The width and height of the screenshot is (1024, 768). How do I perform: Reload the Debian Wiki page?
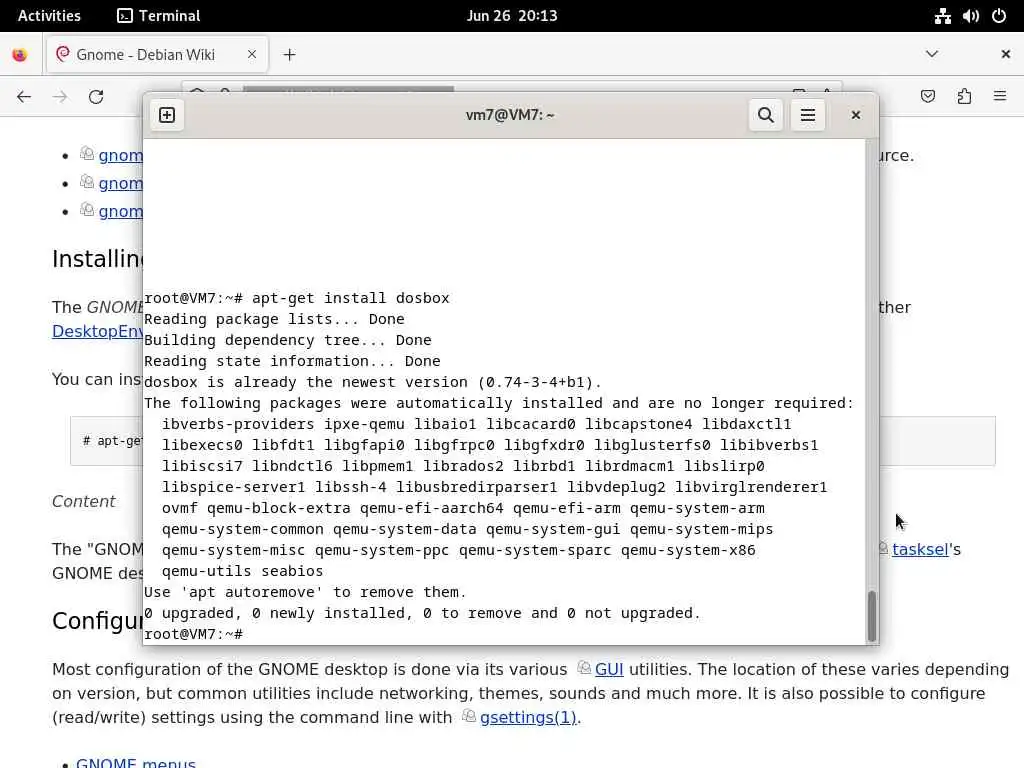[x=96, y=97]
